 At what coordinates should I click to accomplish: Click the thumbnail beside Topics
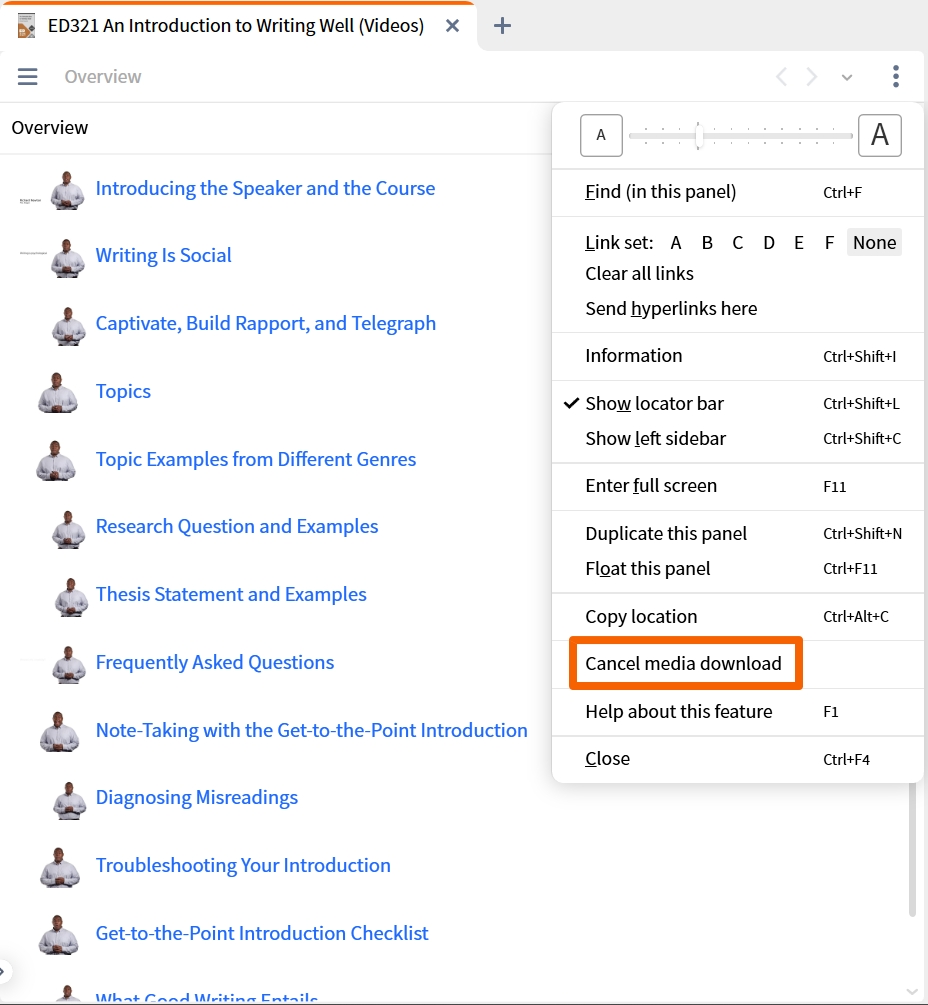point(58,392)
